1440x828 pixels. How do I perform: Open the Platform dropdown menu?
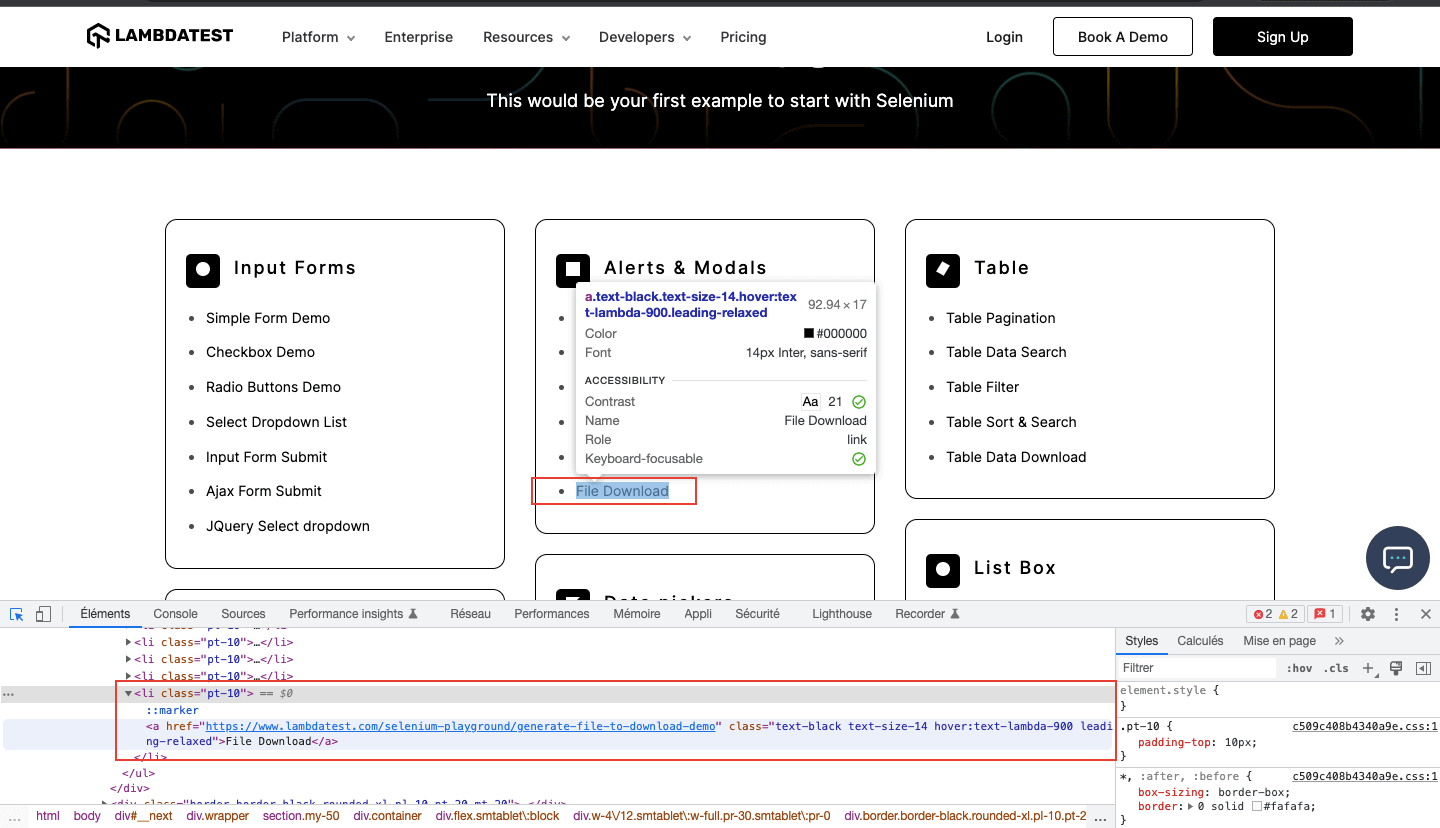tap(318, 37)
